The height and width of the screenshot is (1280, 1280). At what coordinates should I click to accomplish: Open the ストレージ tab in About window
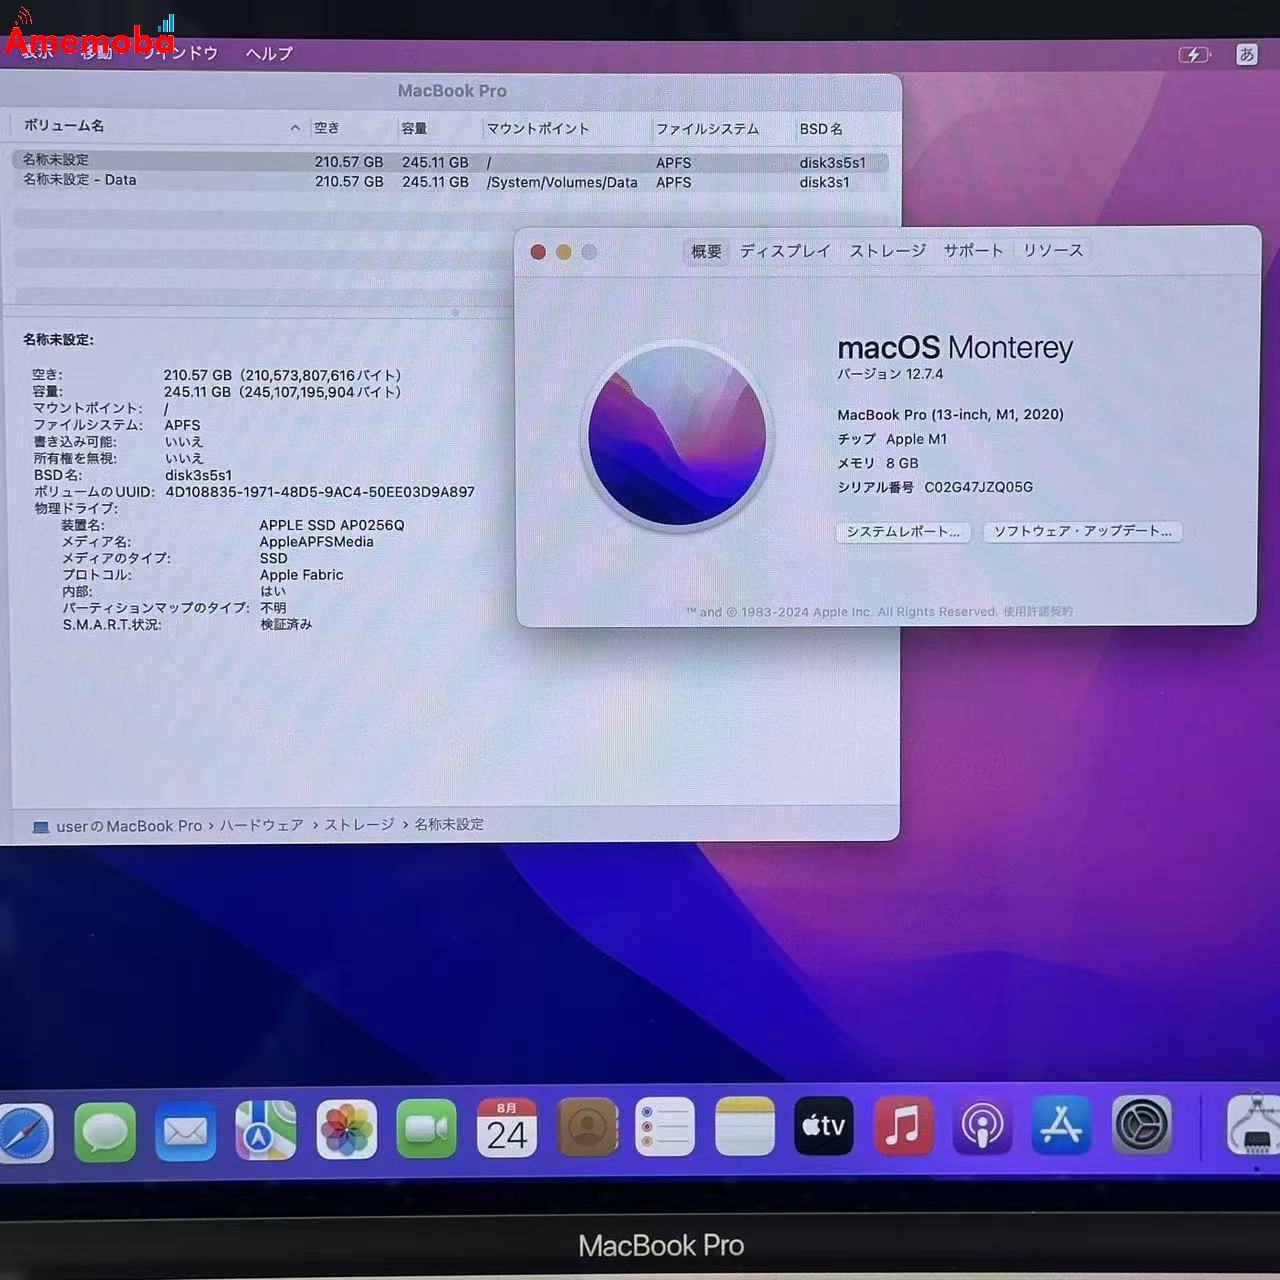(887, 251)
